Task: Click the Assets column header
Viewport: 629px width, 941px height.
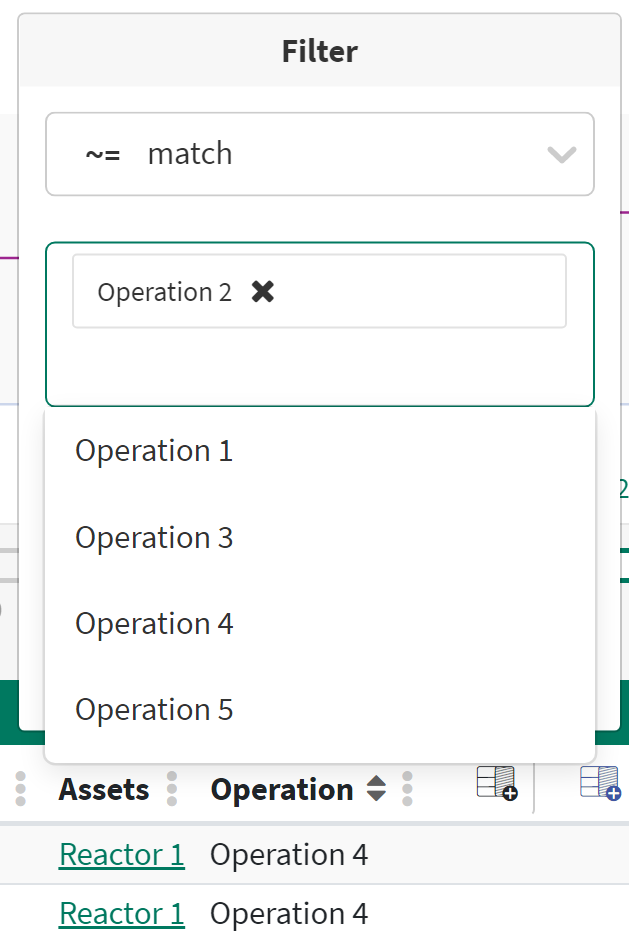Action: 104,789
